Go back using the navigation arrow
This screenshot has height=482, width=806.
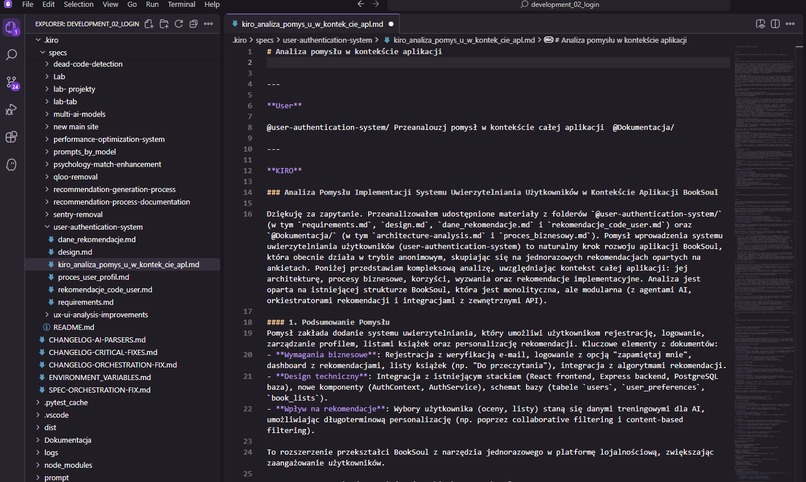(361, 4)
